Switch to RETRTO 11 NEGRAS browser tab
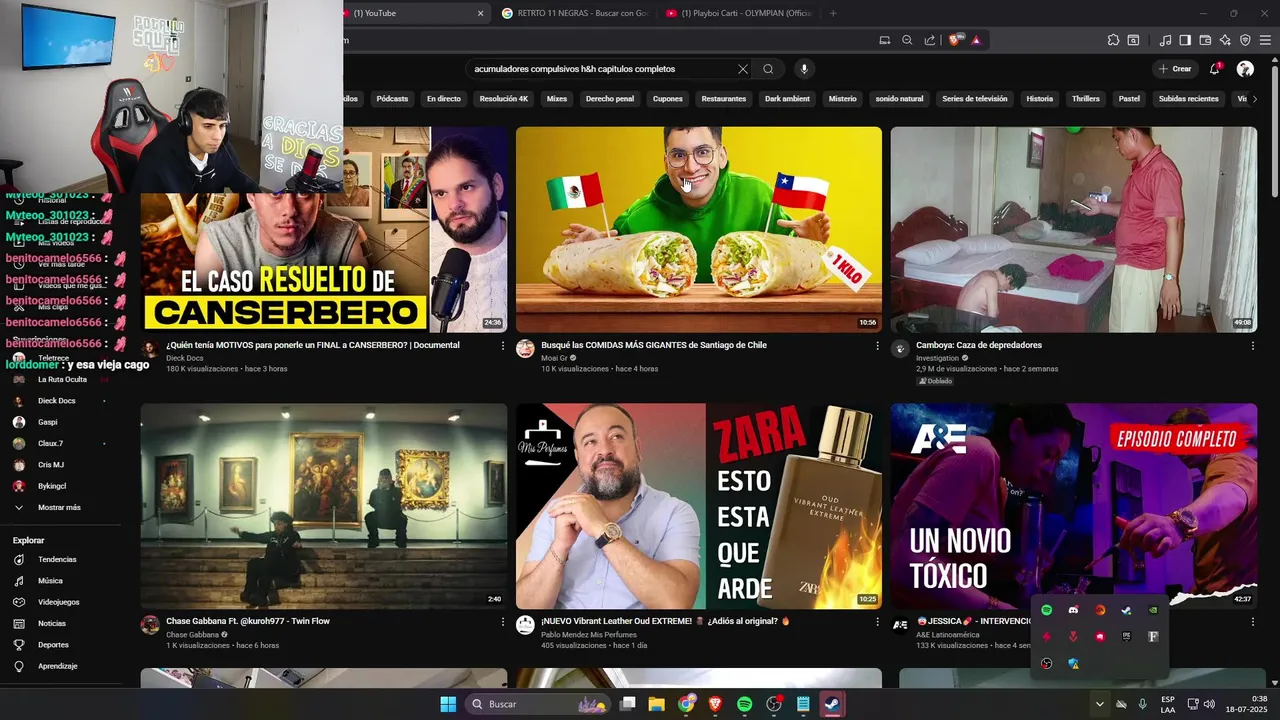Screen dimensions: 1280x720 (x=574, y=13)
